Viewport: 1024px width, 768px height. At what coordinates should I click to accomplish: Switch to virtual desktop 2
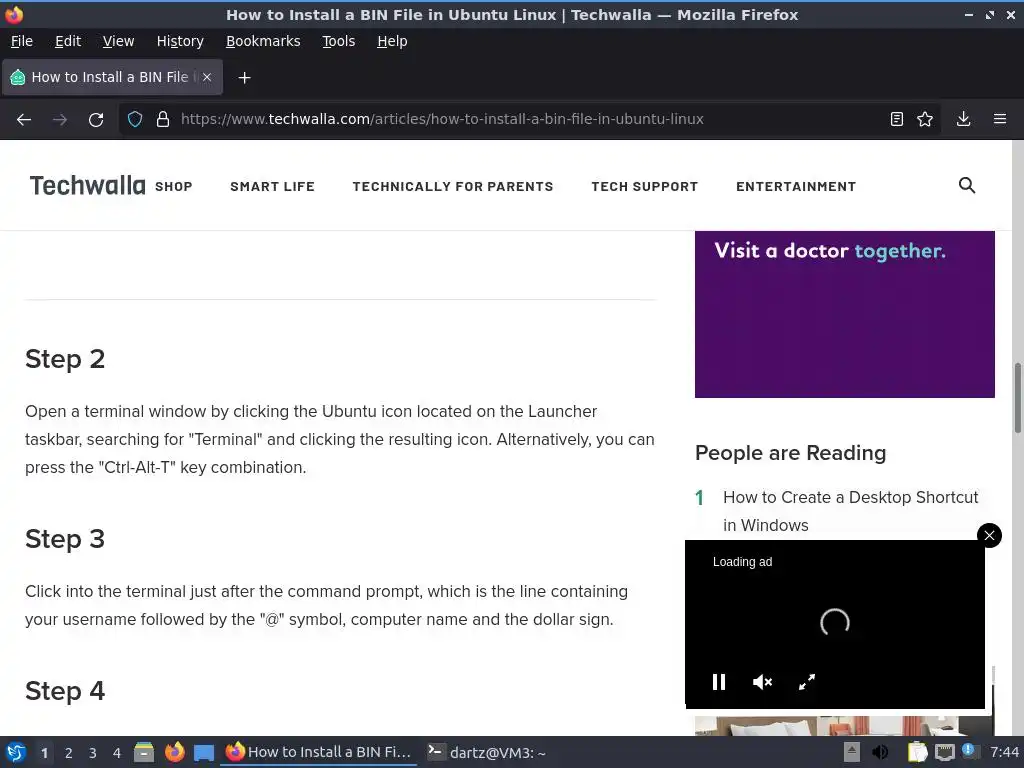click(69, 753)
